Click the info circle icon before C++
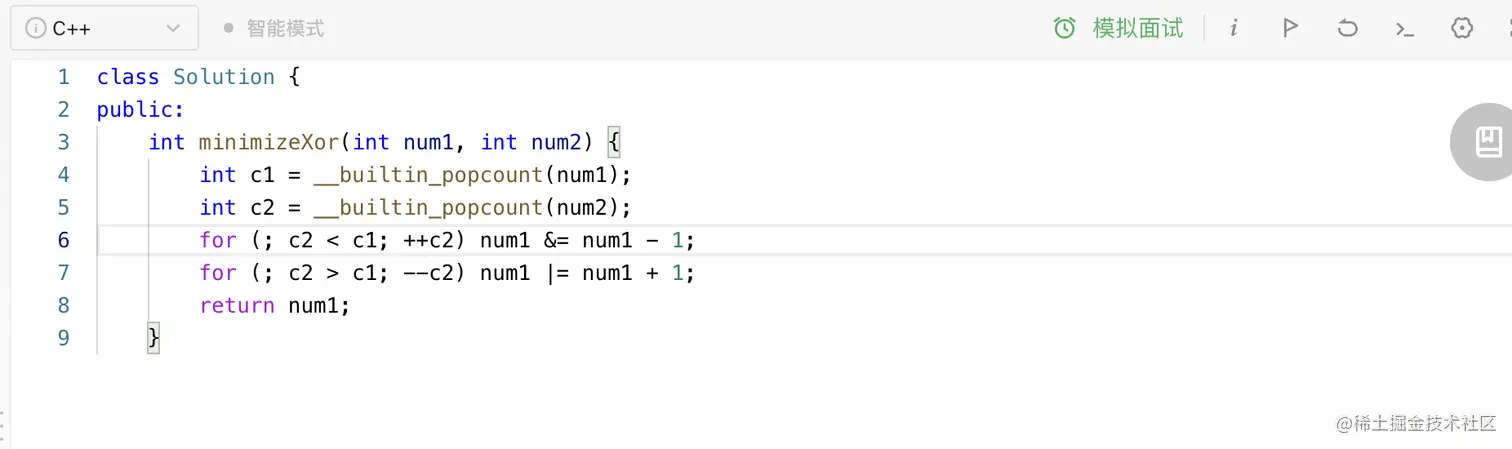Viewport: 1512px width, 449px height. tap(36, 29)
